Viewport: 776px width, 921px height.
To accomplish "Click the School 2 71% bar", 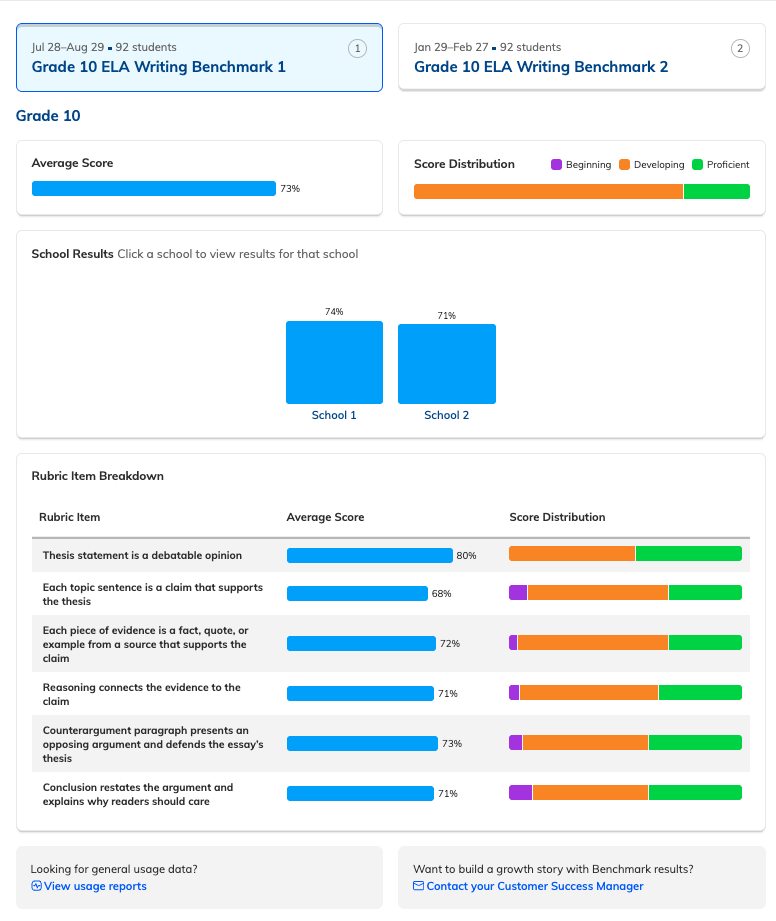I will coord(447,364).
